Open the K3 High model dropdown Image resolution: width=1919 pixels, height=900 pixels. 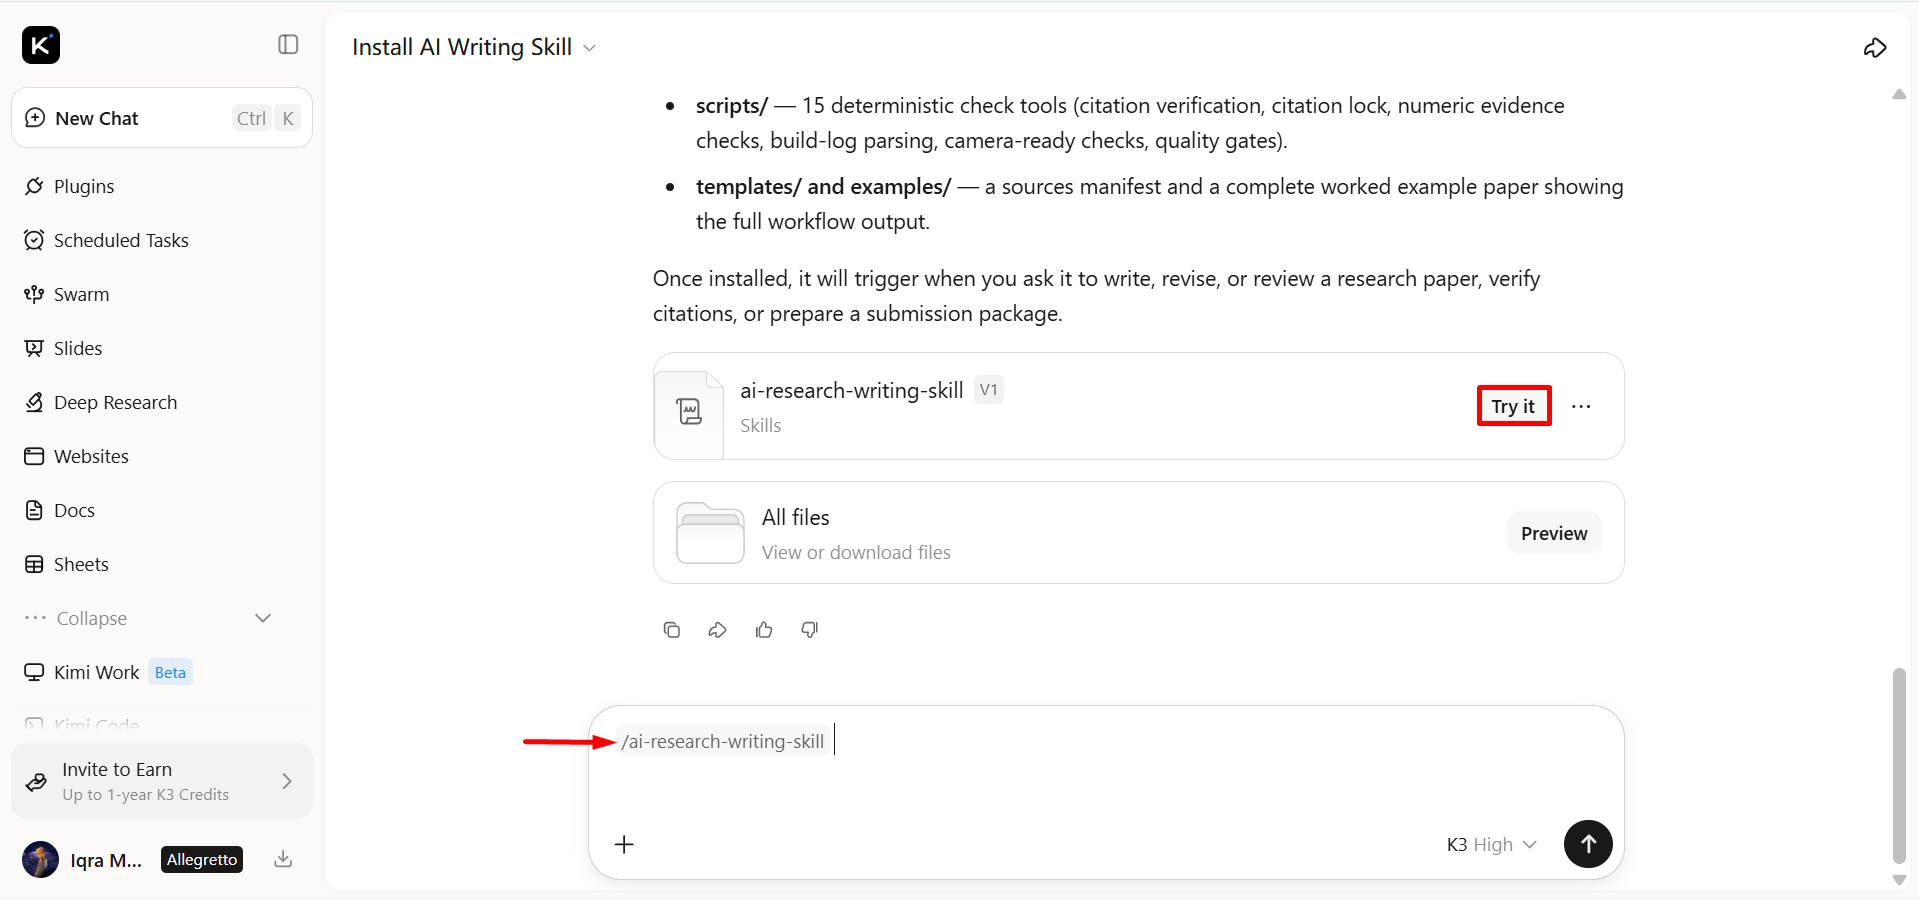[1491, 844]
